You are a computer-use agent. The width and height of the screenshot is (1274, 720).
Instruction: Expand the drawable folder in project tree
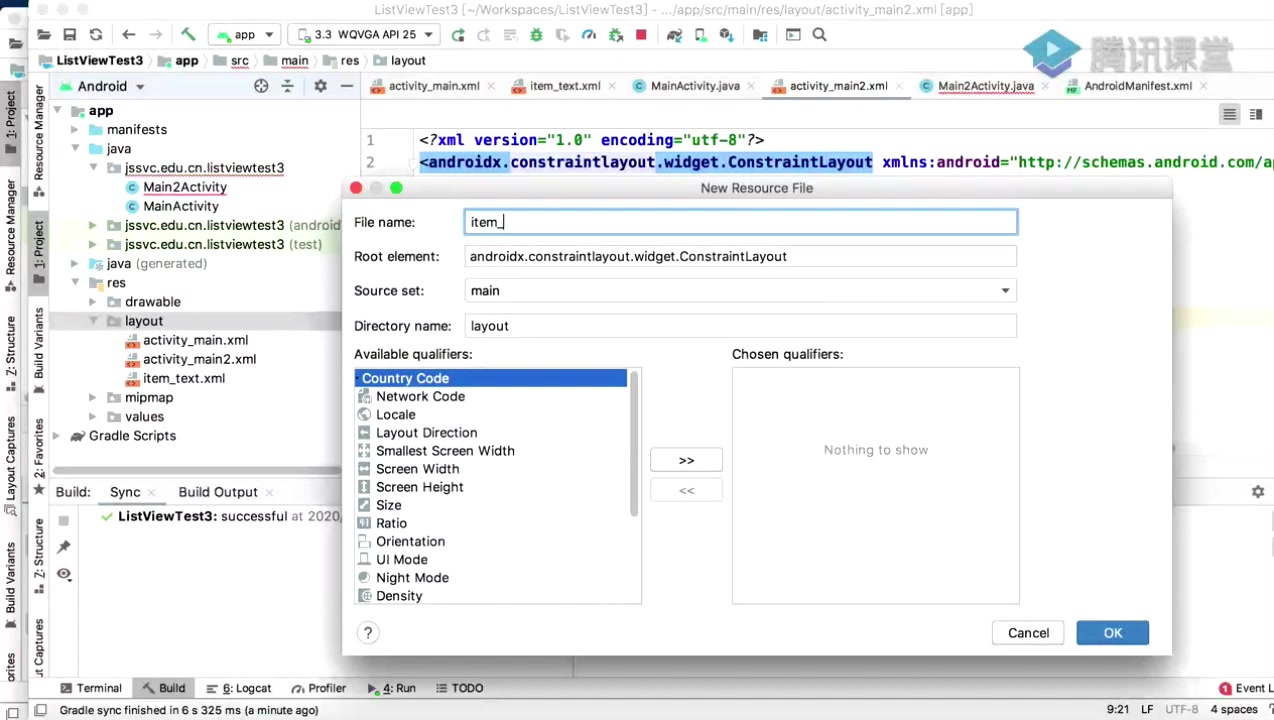point(93,302)
